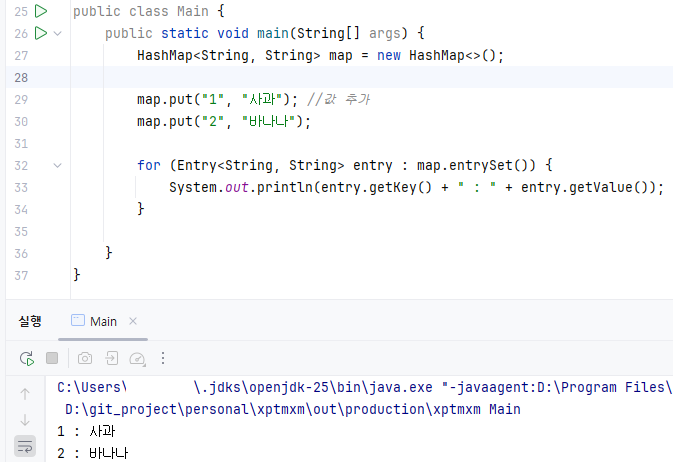Open the profiler speedometer icon

[x=137, y=359]
